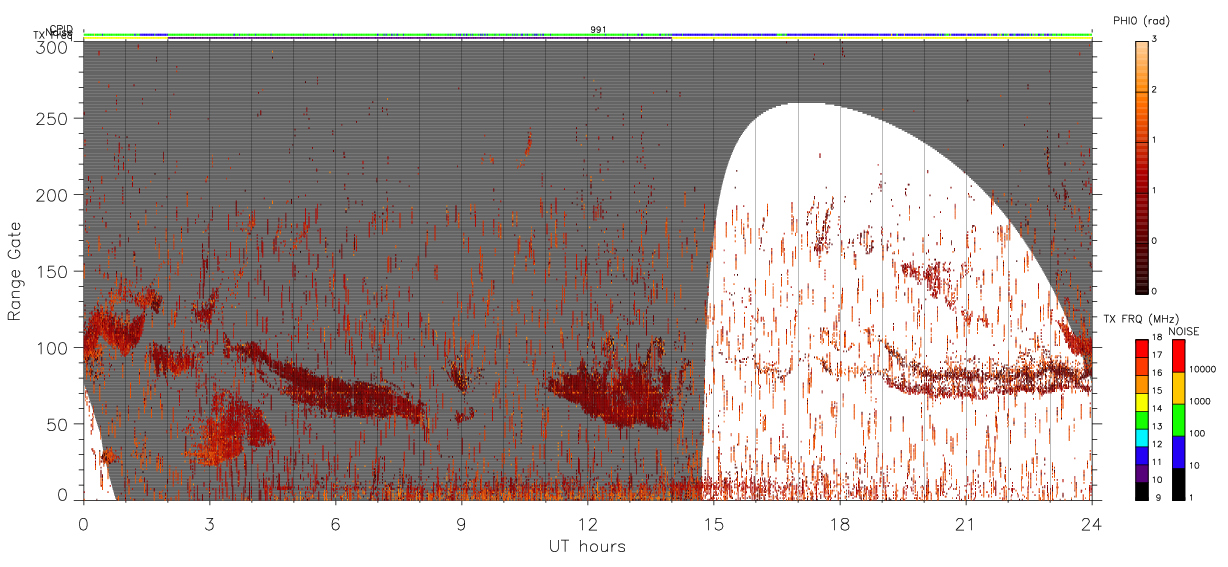Click the PHI0 gradient color bar
This screenshot has width=1228, height=567.
pyautogui.click(x=1142, y=166)
